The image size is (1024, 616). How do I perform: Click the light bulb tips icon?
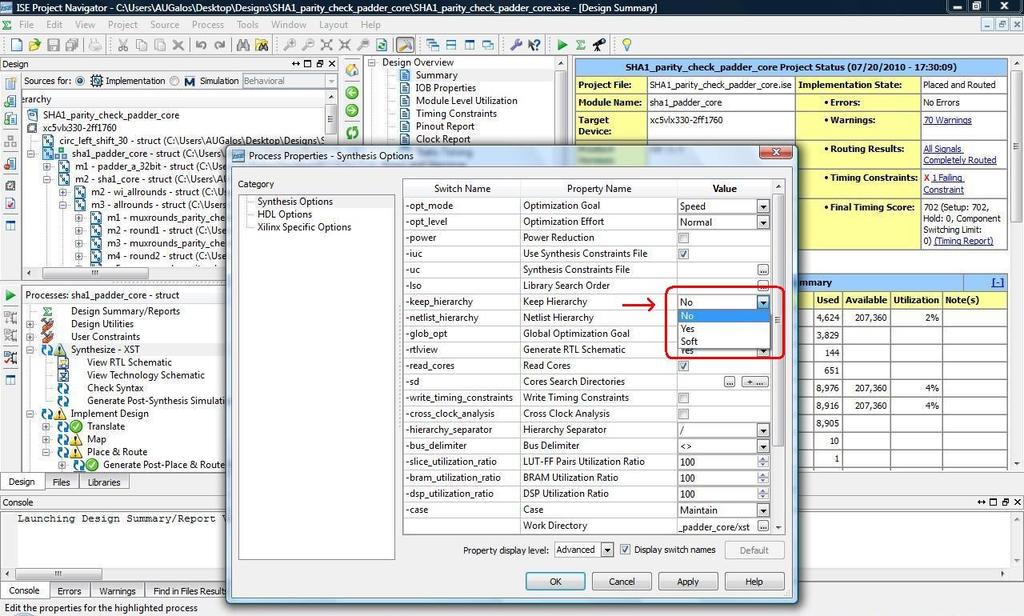(x=627, y=45)
